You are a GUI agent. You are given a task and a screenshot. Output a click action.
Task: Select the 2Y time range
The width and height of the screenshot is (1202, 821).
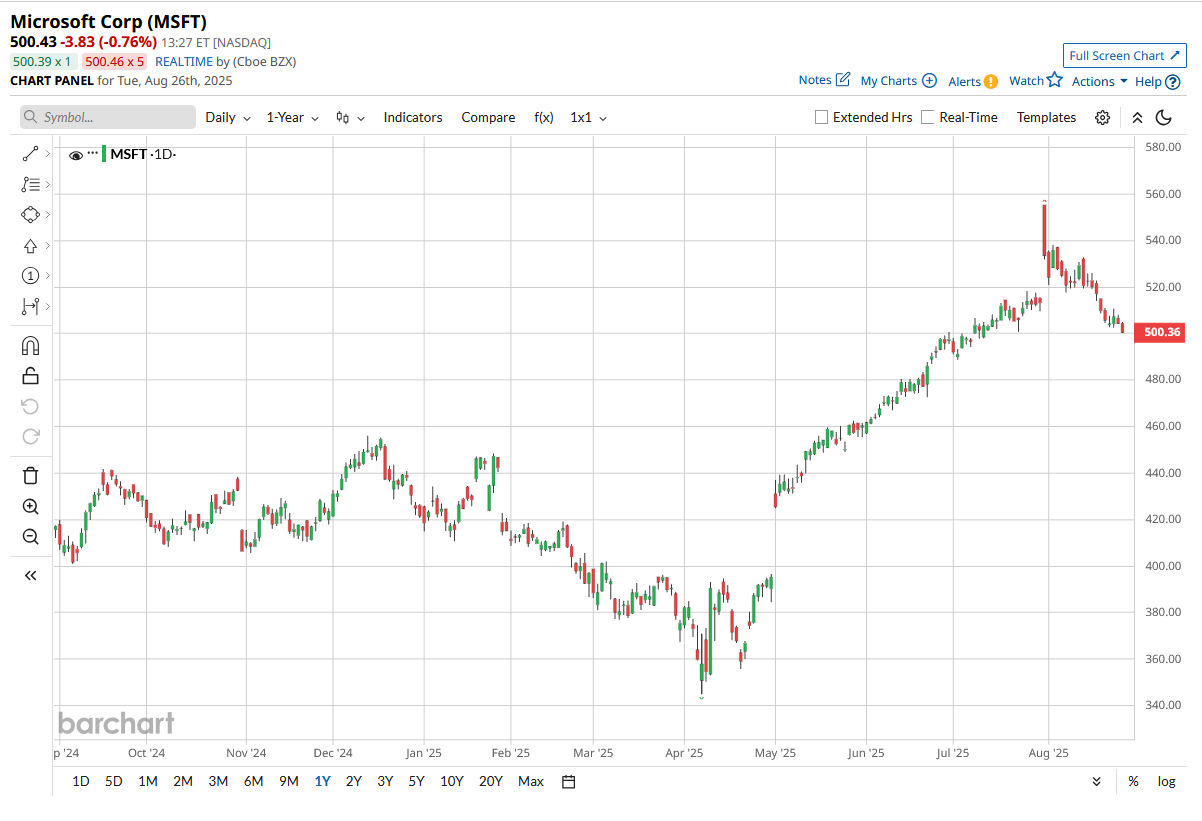(353, 781)
